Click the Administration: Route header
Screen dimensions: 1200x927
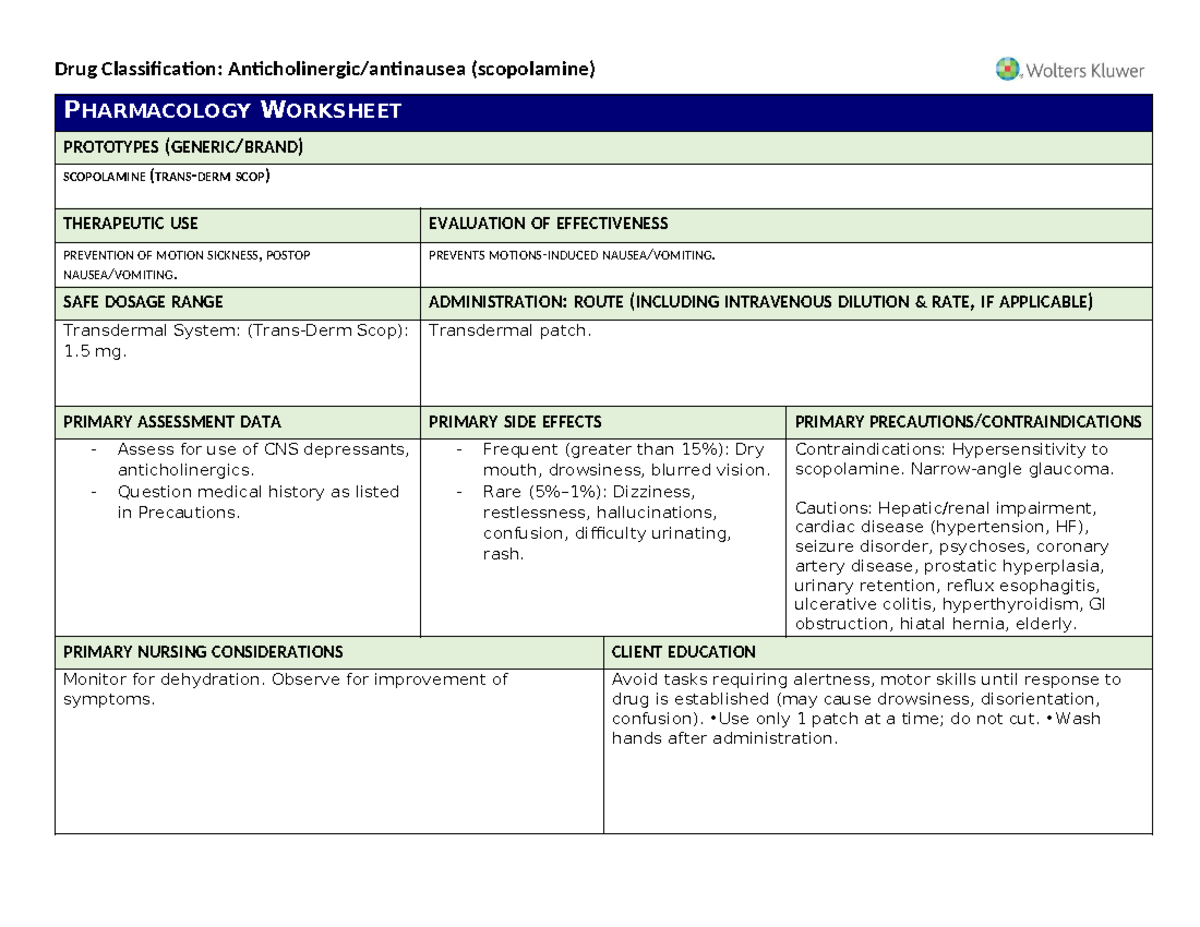point(760,301)
